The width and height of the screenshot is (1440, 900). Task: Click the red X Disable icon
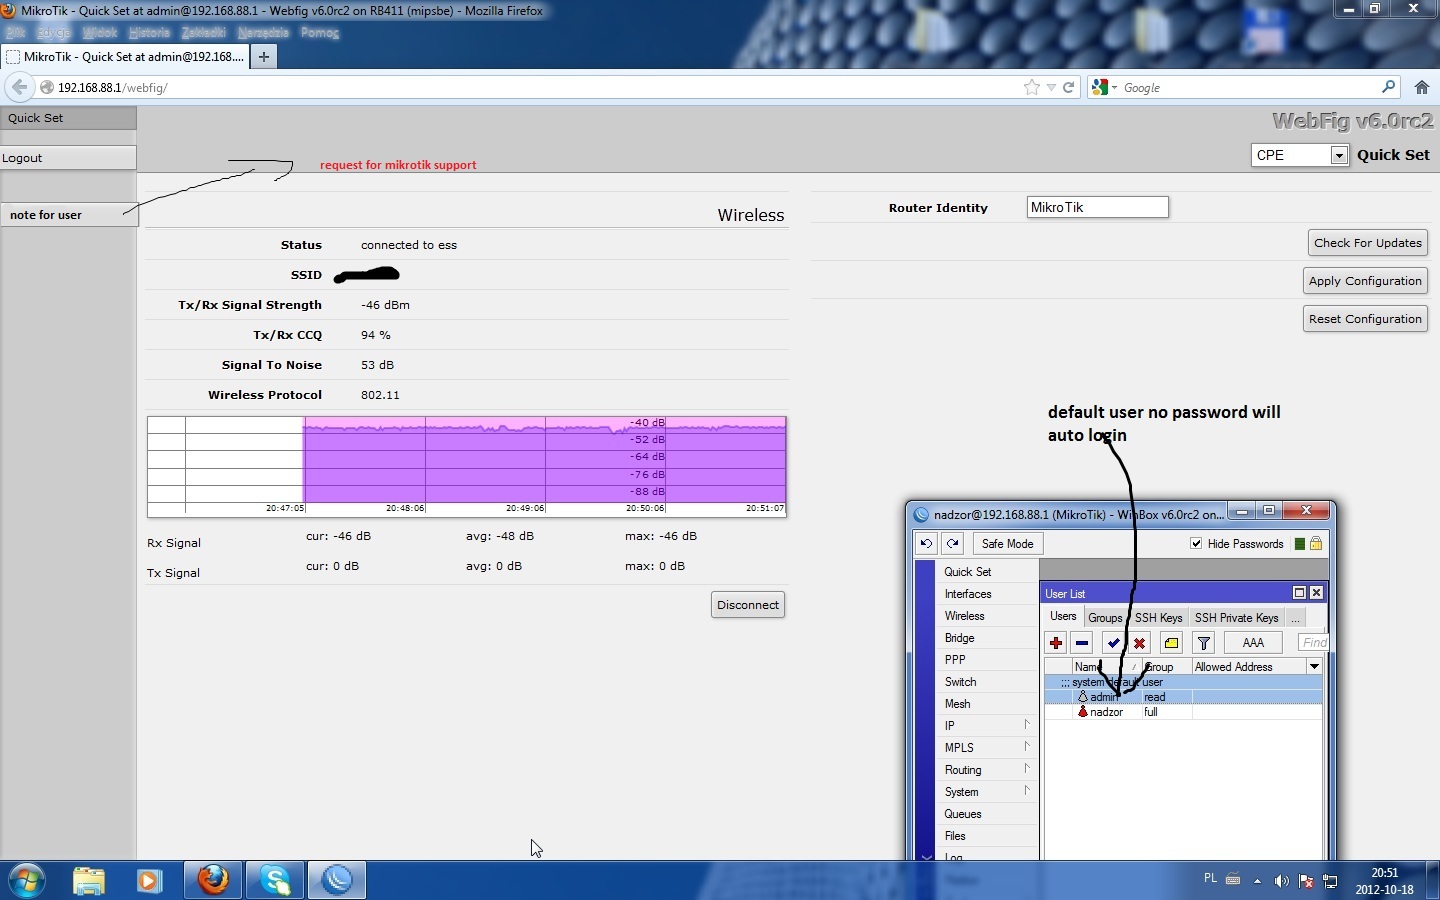pyautogui.click(x=1140, y=643)
